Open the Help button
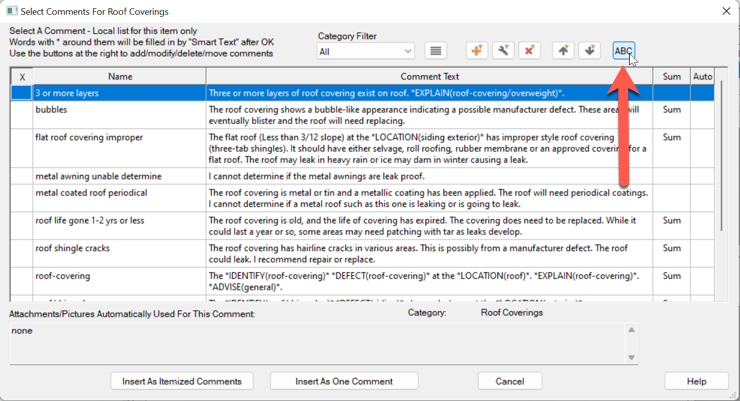Image resolution: width=740 pixels, height=401 pixels. [696, 381]
